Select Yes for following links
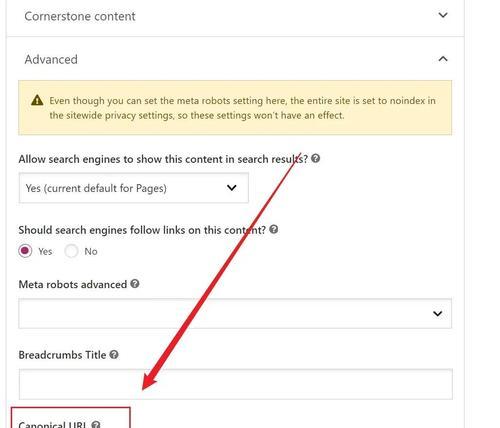The image size is (500, 428). point(25,251)
